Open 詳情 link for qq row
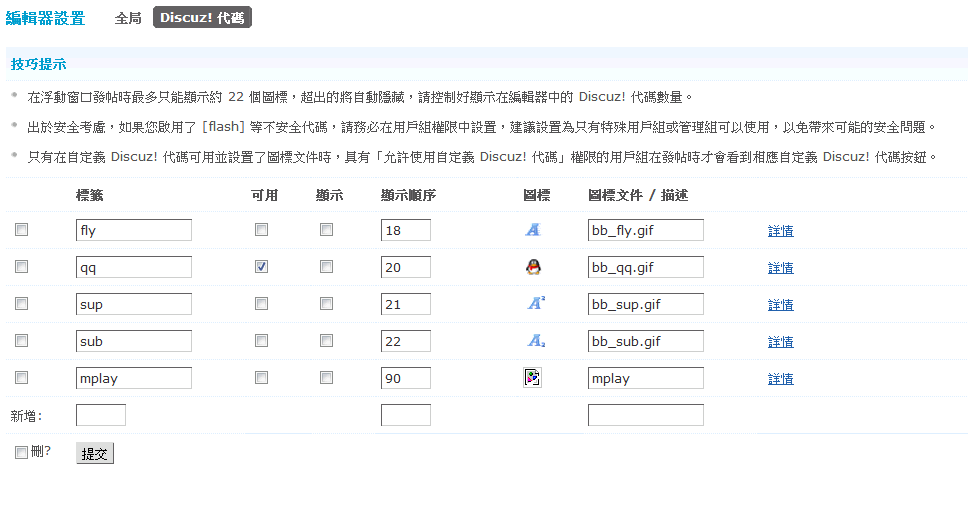Image resolution: width=968 pixels, height=513 pixels. (780, 268)
